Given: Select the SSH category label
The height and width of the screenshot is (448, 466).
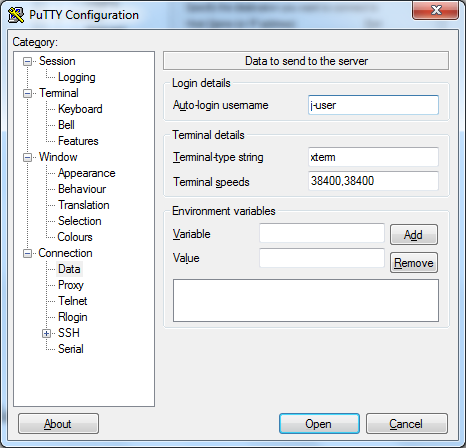Looking at the screenshot, I should point(69,333).
